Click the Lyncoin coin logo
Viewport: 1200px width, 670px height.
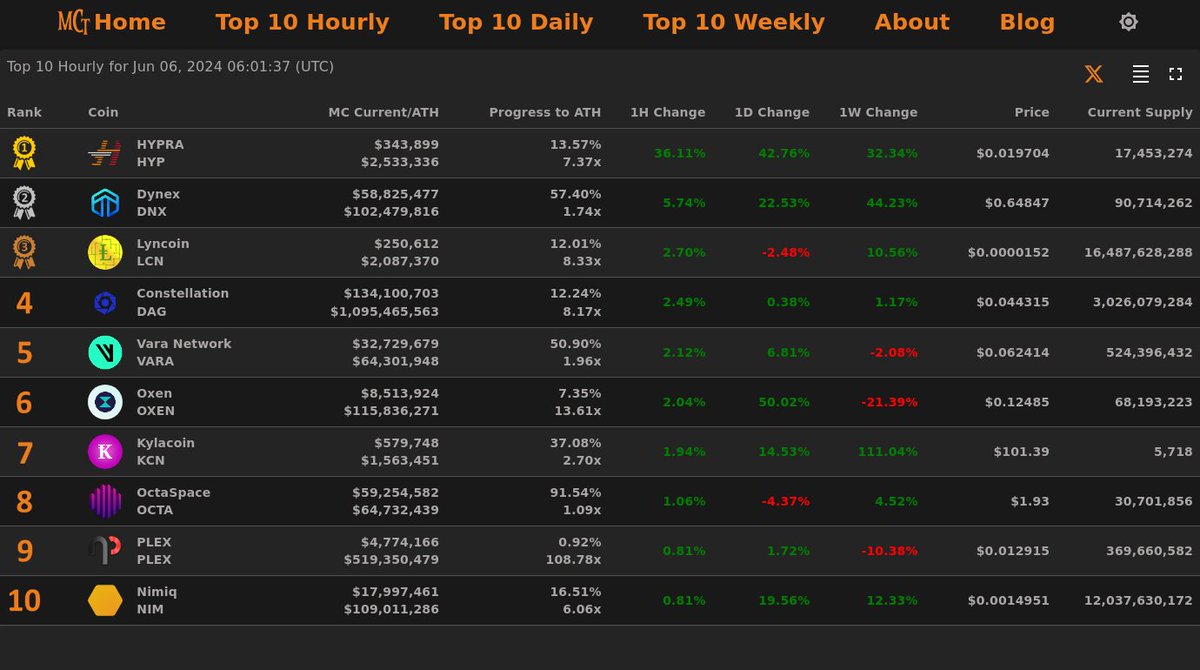pos(105,253)
